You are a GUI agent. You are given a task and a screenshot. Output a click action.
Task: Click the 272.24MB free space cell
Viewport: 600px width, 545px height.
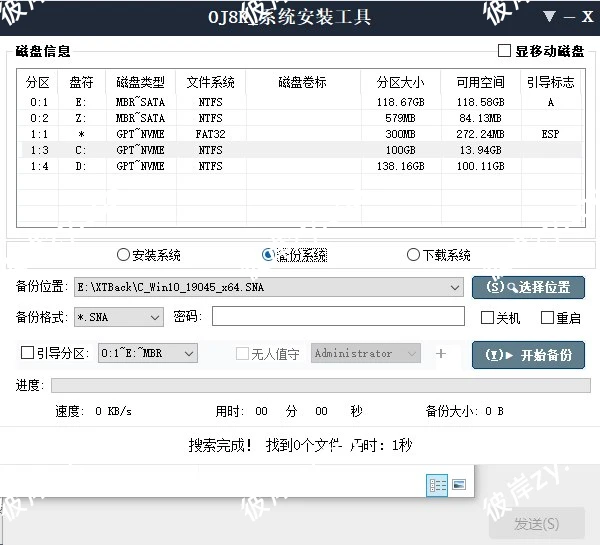480,134
